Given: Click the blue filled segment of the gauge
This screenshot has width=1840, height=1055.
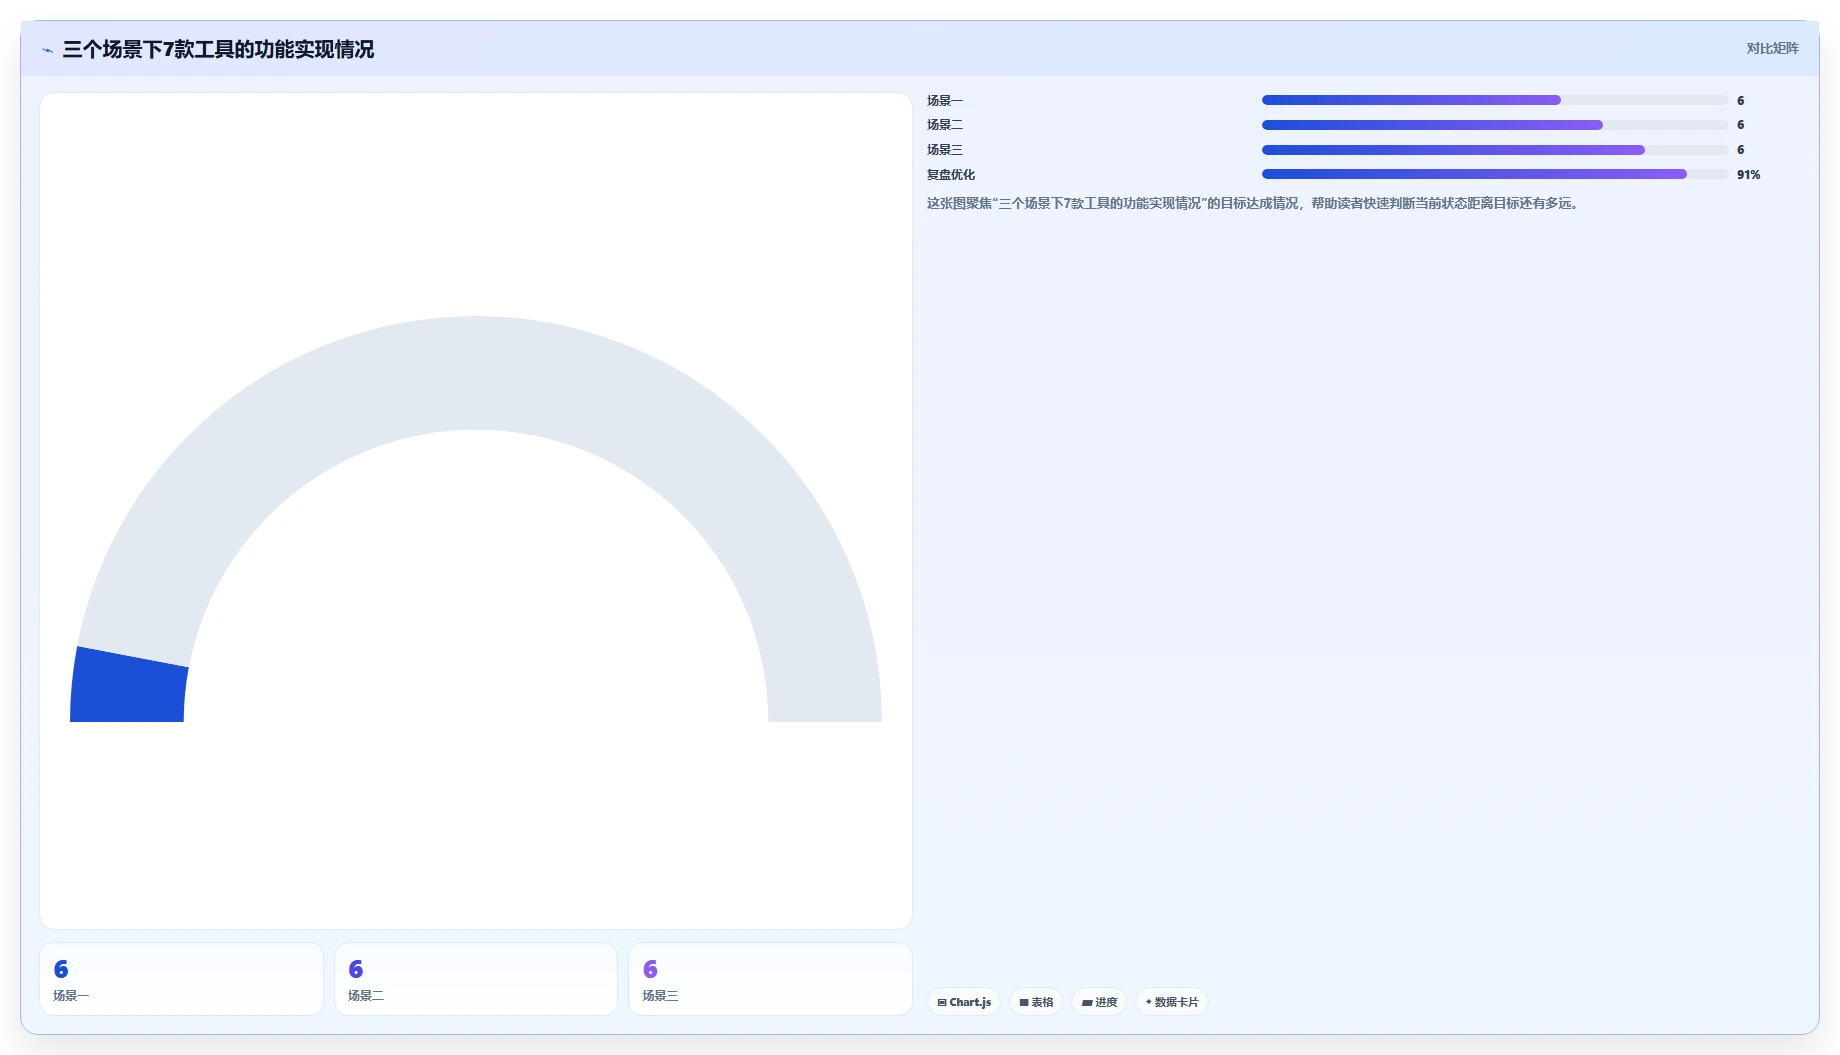Looking at the screenshot, I should point(128,688).
